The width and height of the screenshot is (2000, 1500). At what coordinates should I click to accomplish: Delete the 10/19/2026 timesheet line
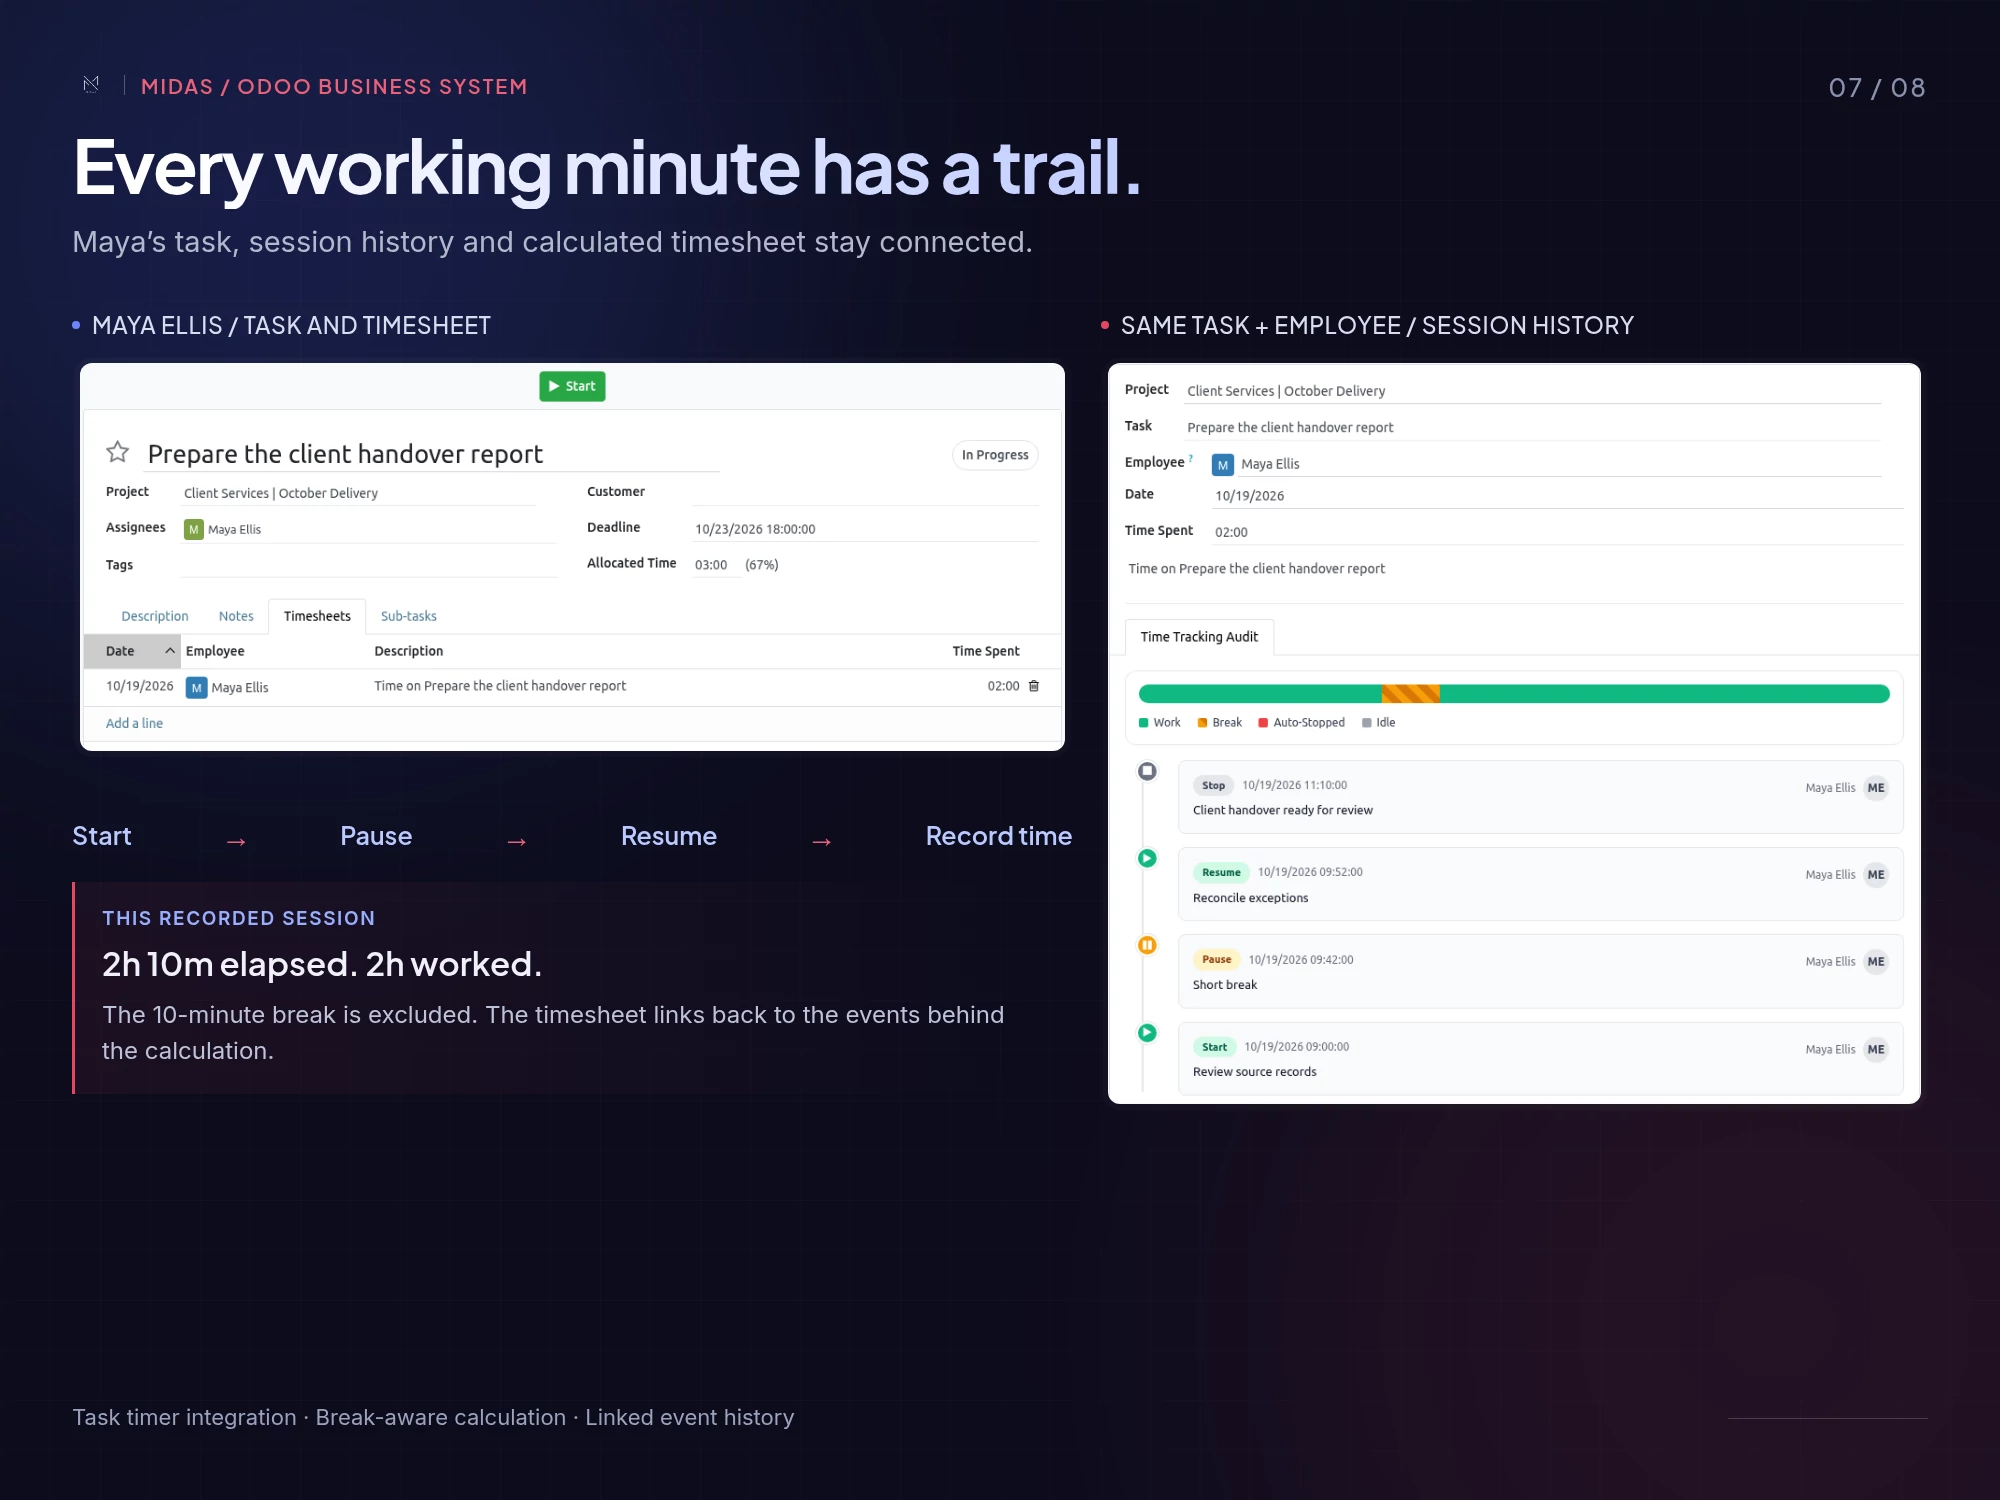click(x=1034, y=686)
